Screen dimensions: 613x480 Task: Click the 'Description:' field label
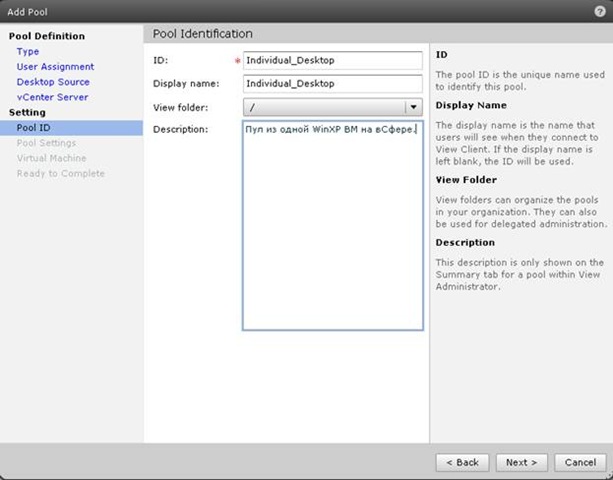coord(181,129)
